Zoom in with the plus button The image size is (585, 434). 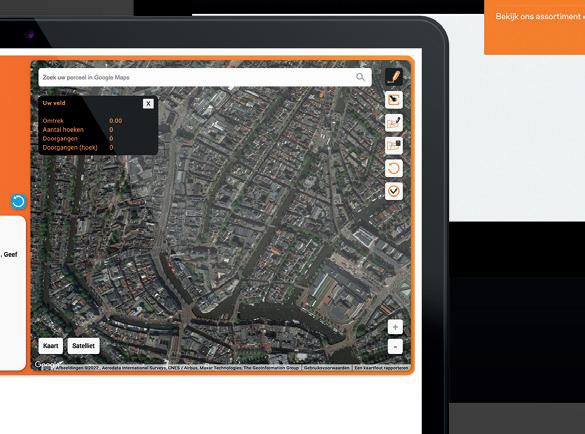[395, 327]
